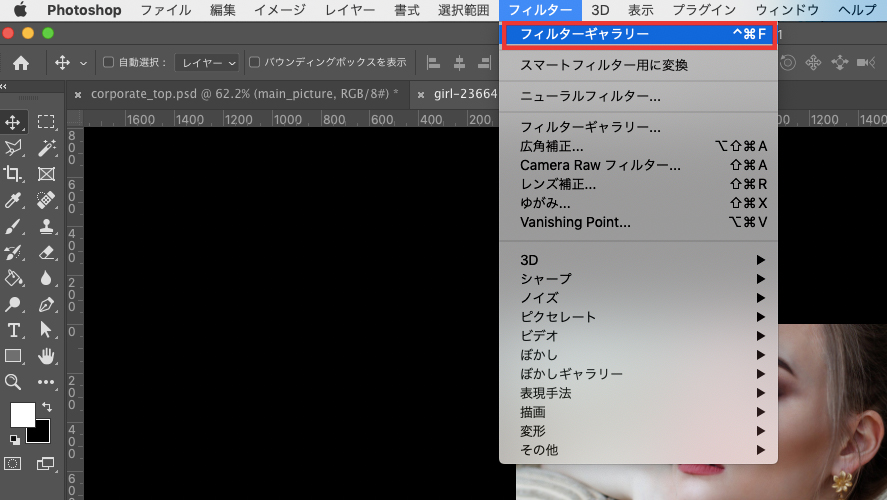
Task: Click the Home icon in options bar
Action: 21,62
